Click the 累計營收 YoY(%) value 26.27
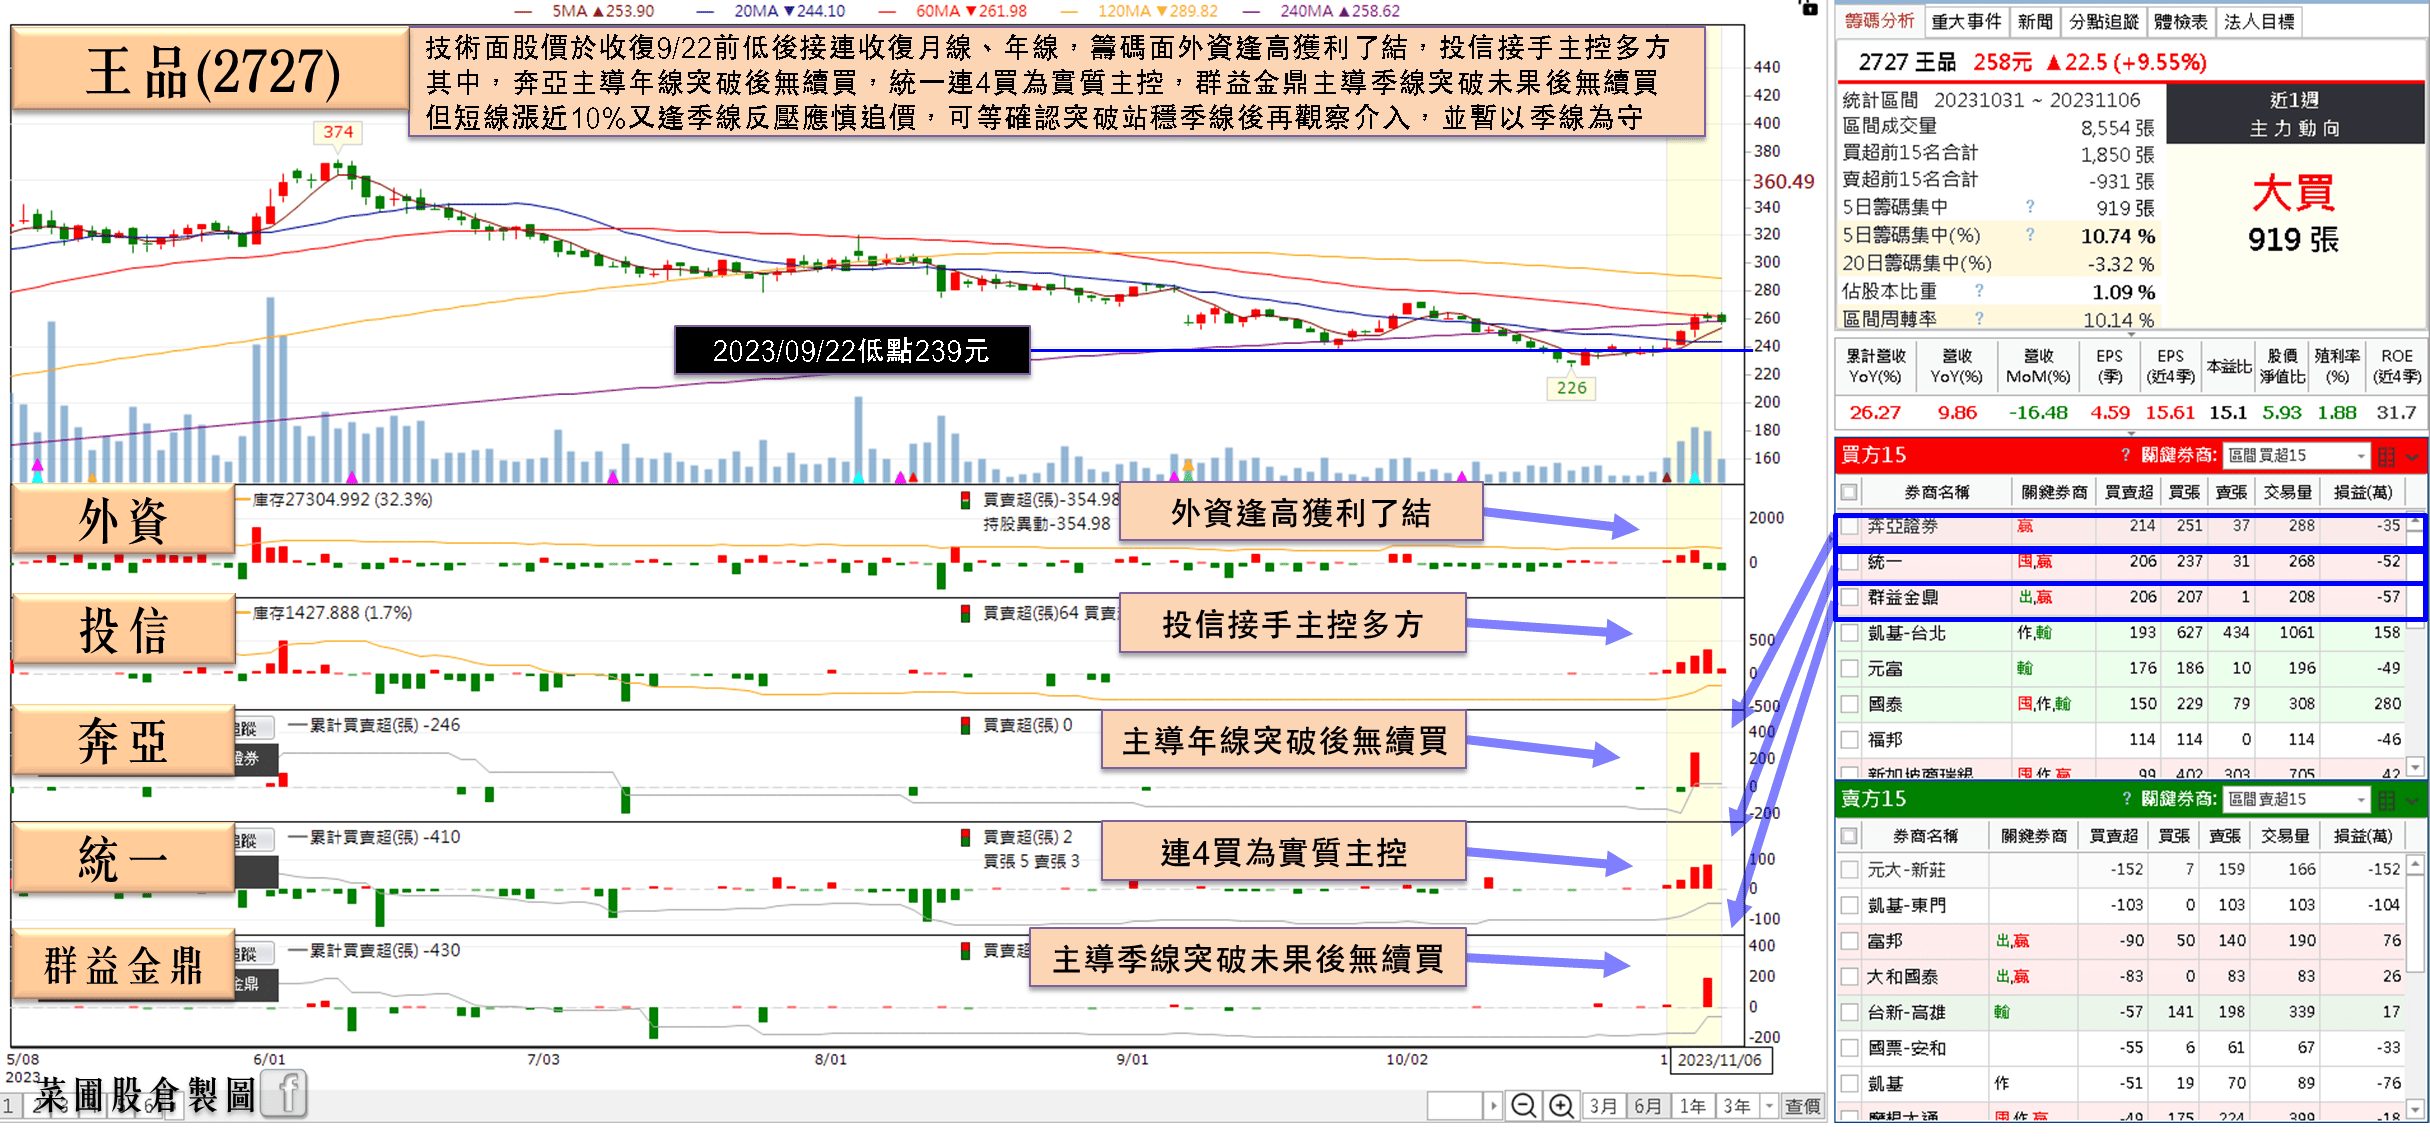 tap(1875, 412)
